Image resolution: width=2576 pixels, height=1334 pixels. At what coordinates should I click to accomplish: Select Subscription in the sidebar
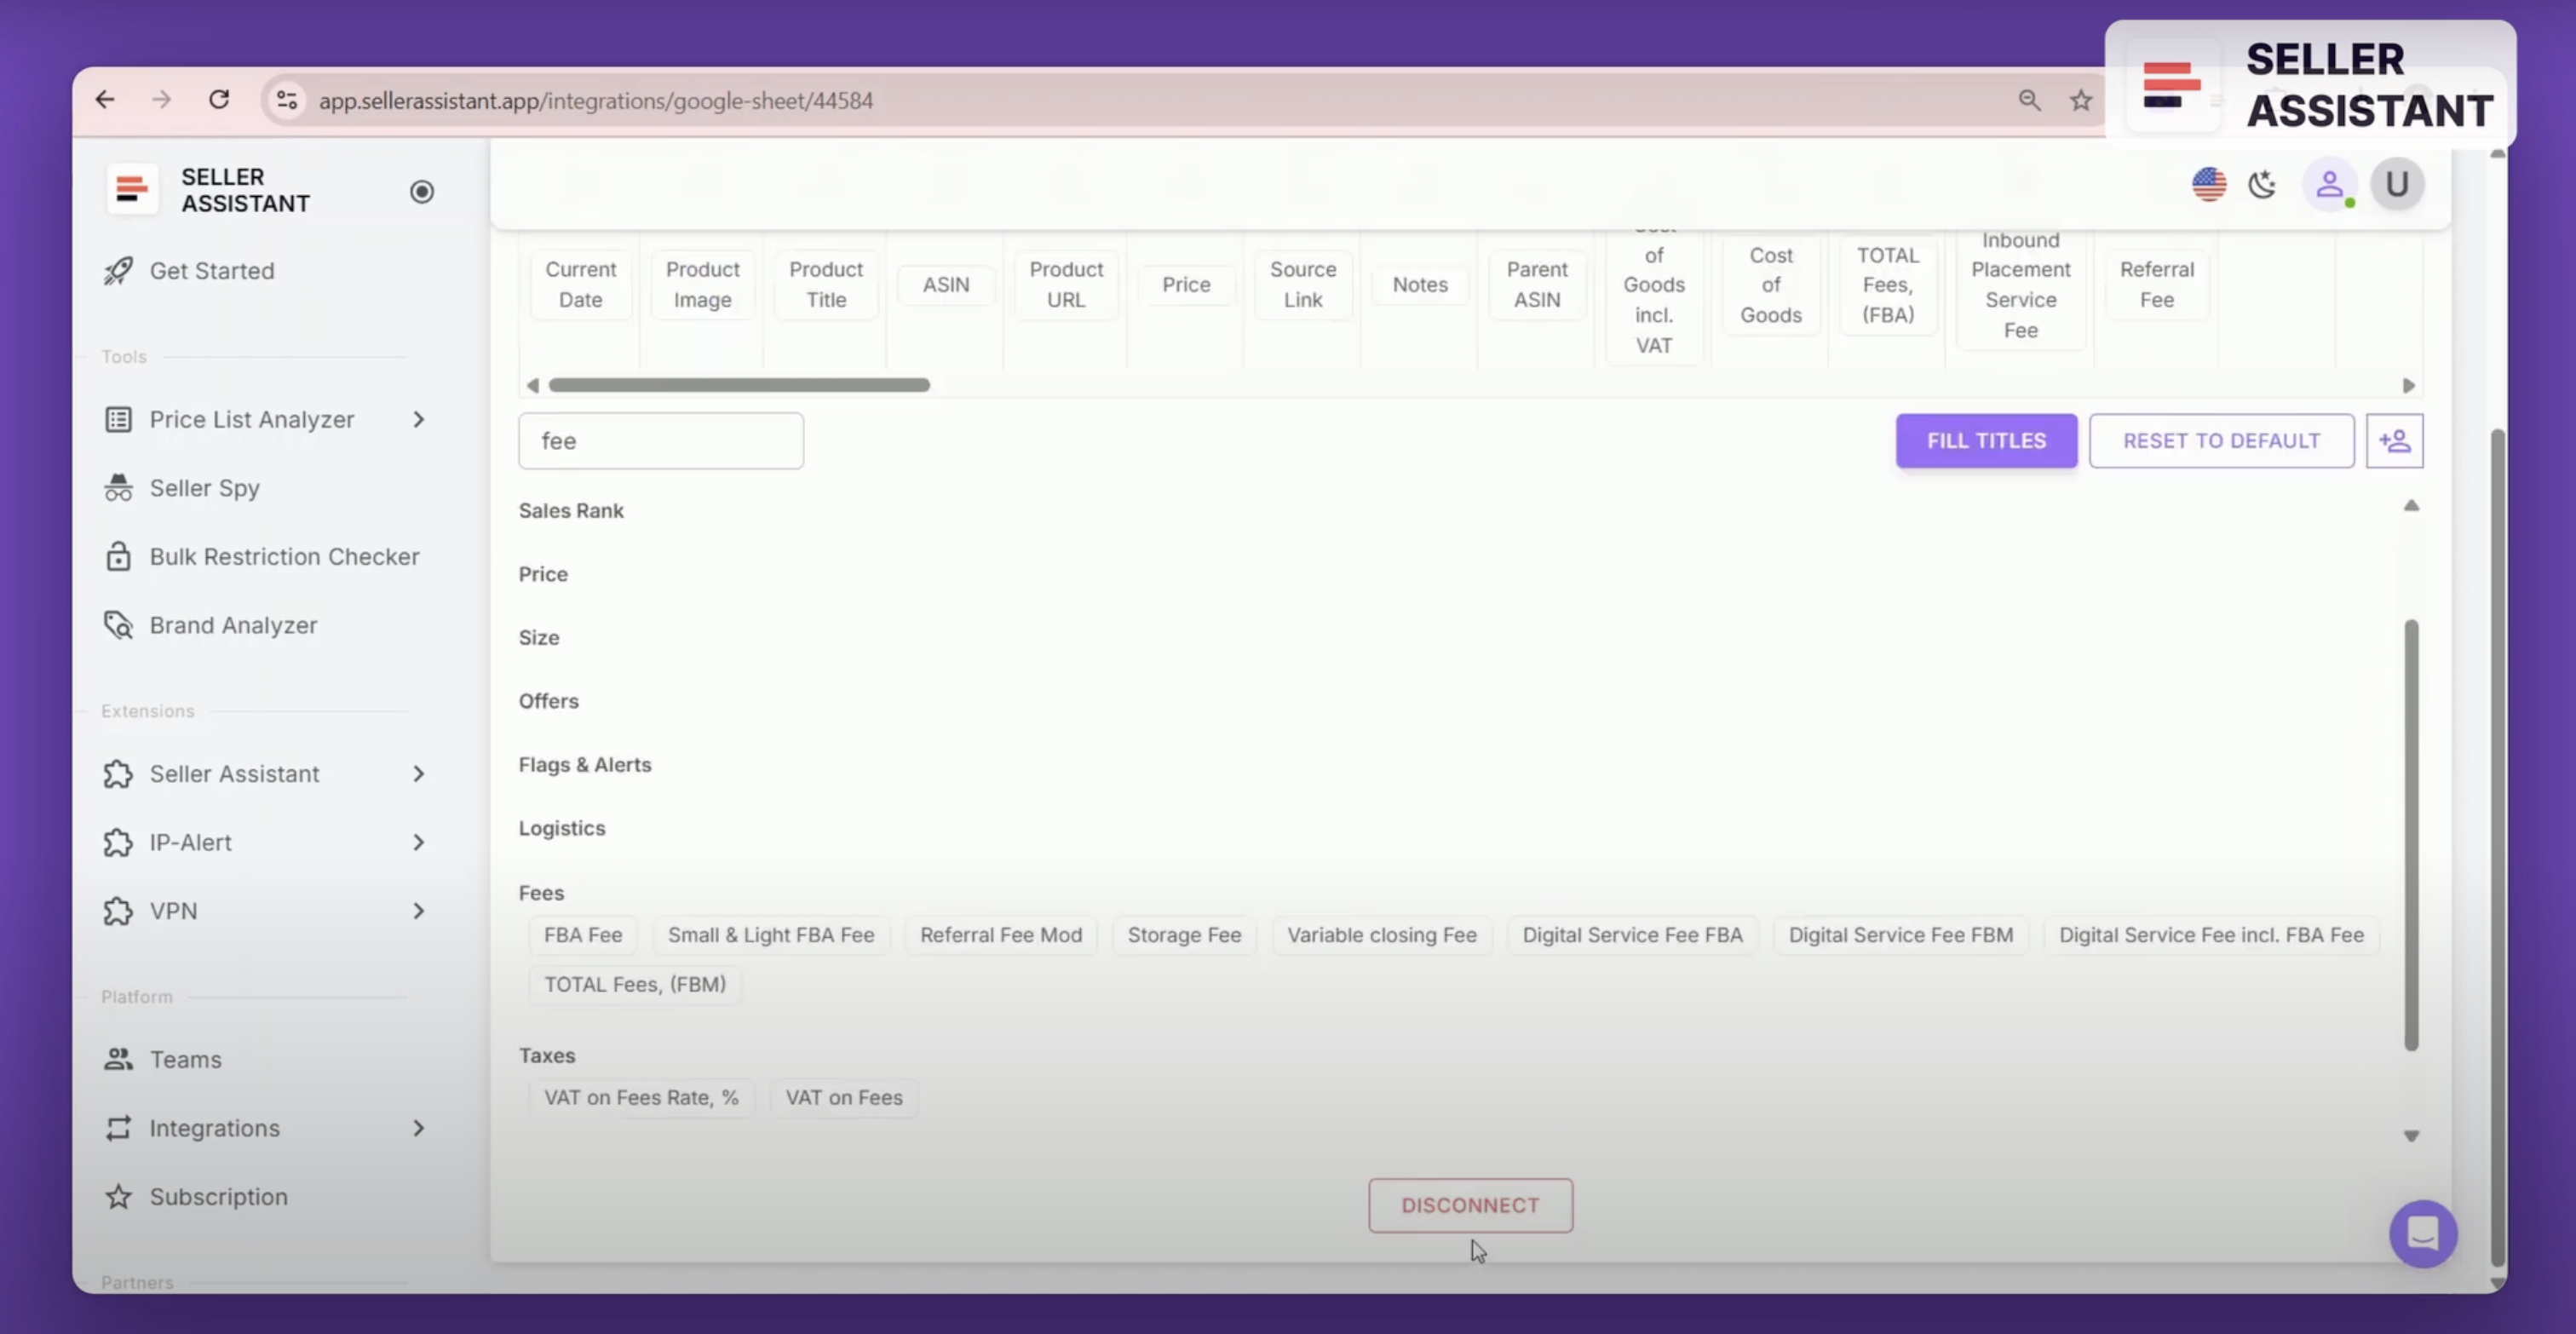coord(218,1196)
